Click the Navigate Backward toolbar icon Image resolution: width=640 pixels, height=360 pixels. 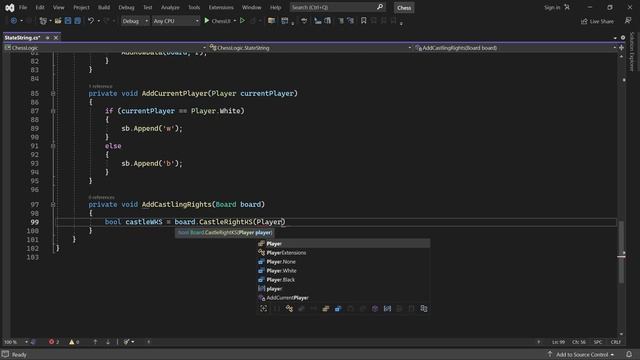[x=13, y=20]
